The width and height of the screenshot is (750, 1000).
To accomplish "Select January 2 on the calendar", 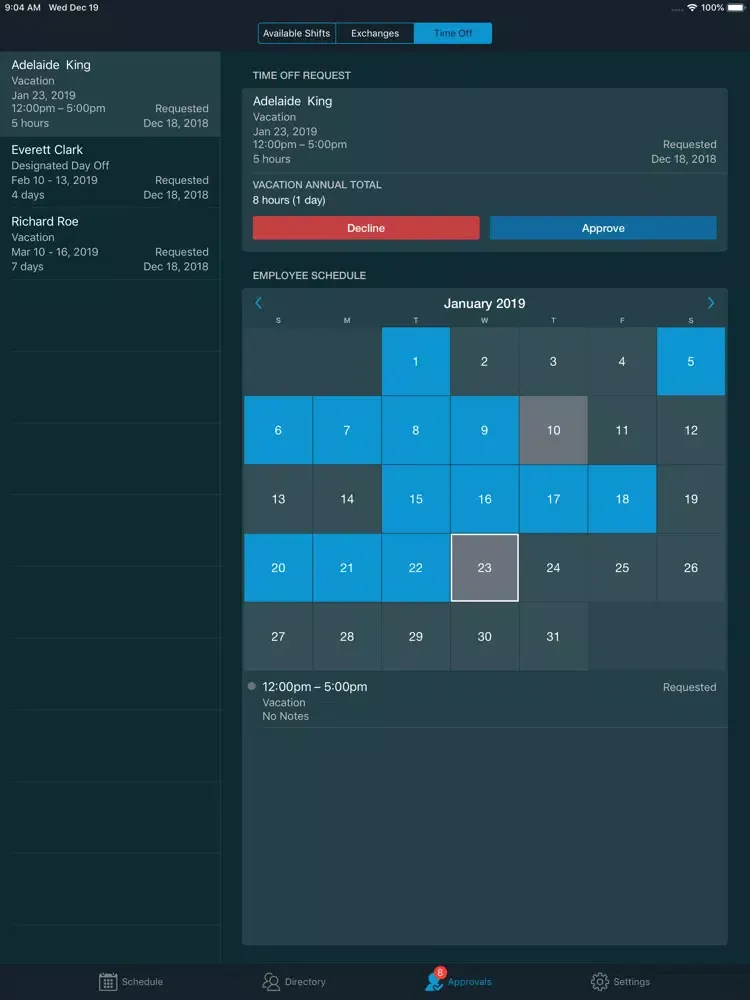I will (x=485, y=362).
